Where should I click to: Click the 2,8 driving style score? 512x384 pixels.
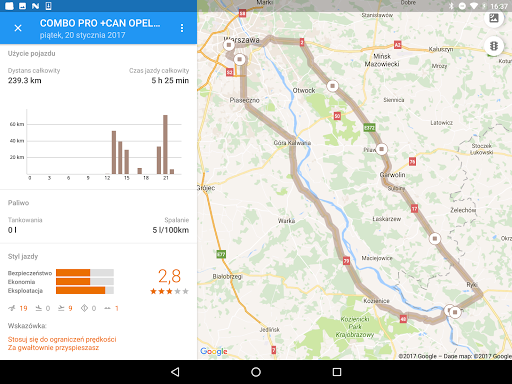[169, 276]
